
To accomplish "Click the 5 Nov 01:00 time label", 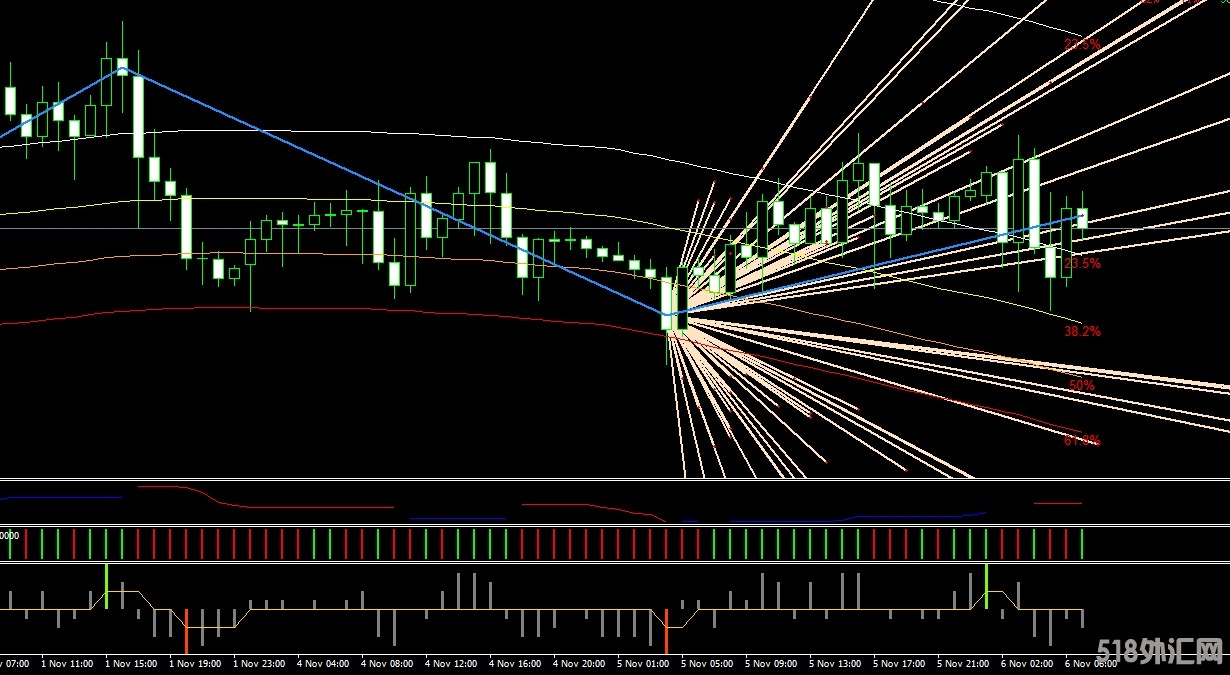I will click(x=643, y=663).
